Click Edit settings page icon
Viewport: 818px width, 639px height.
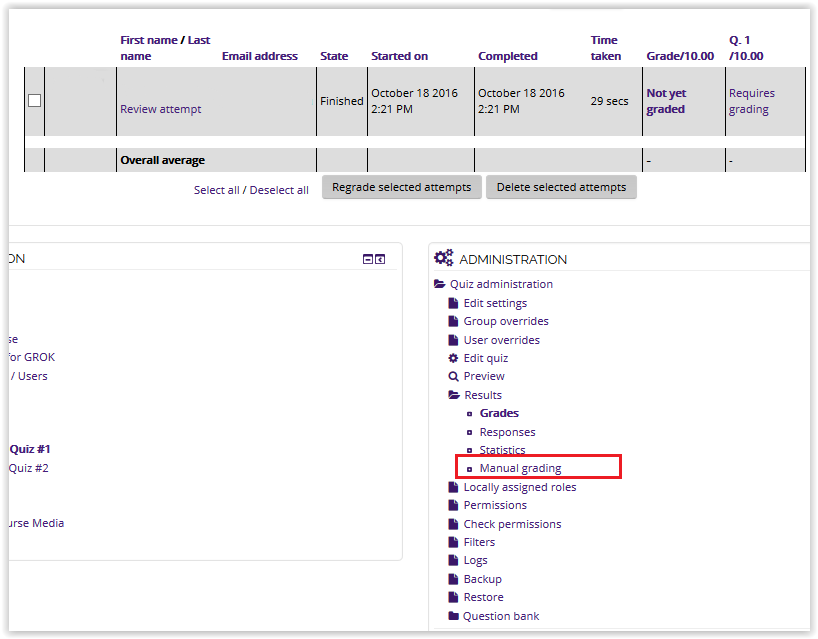click(x=453, y=303)
